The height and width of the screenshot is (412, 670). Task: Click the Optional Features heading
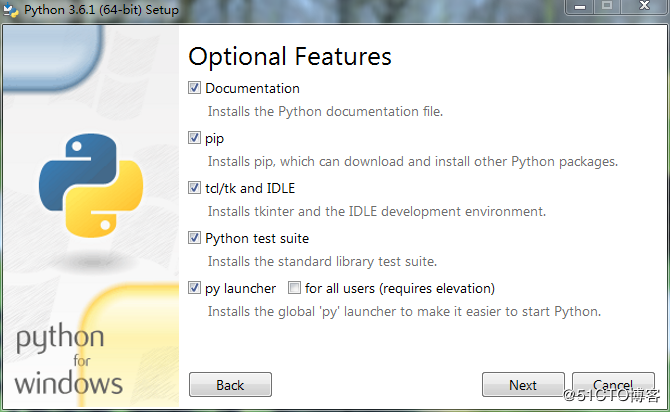click(290, 57)
